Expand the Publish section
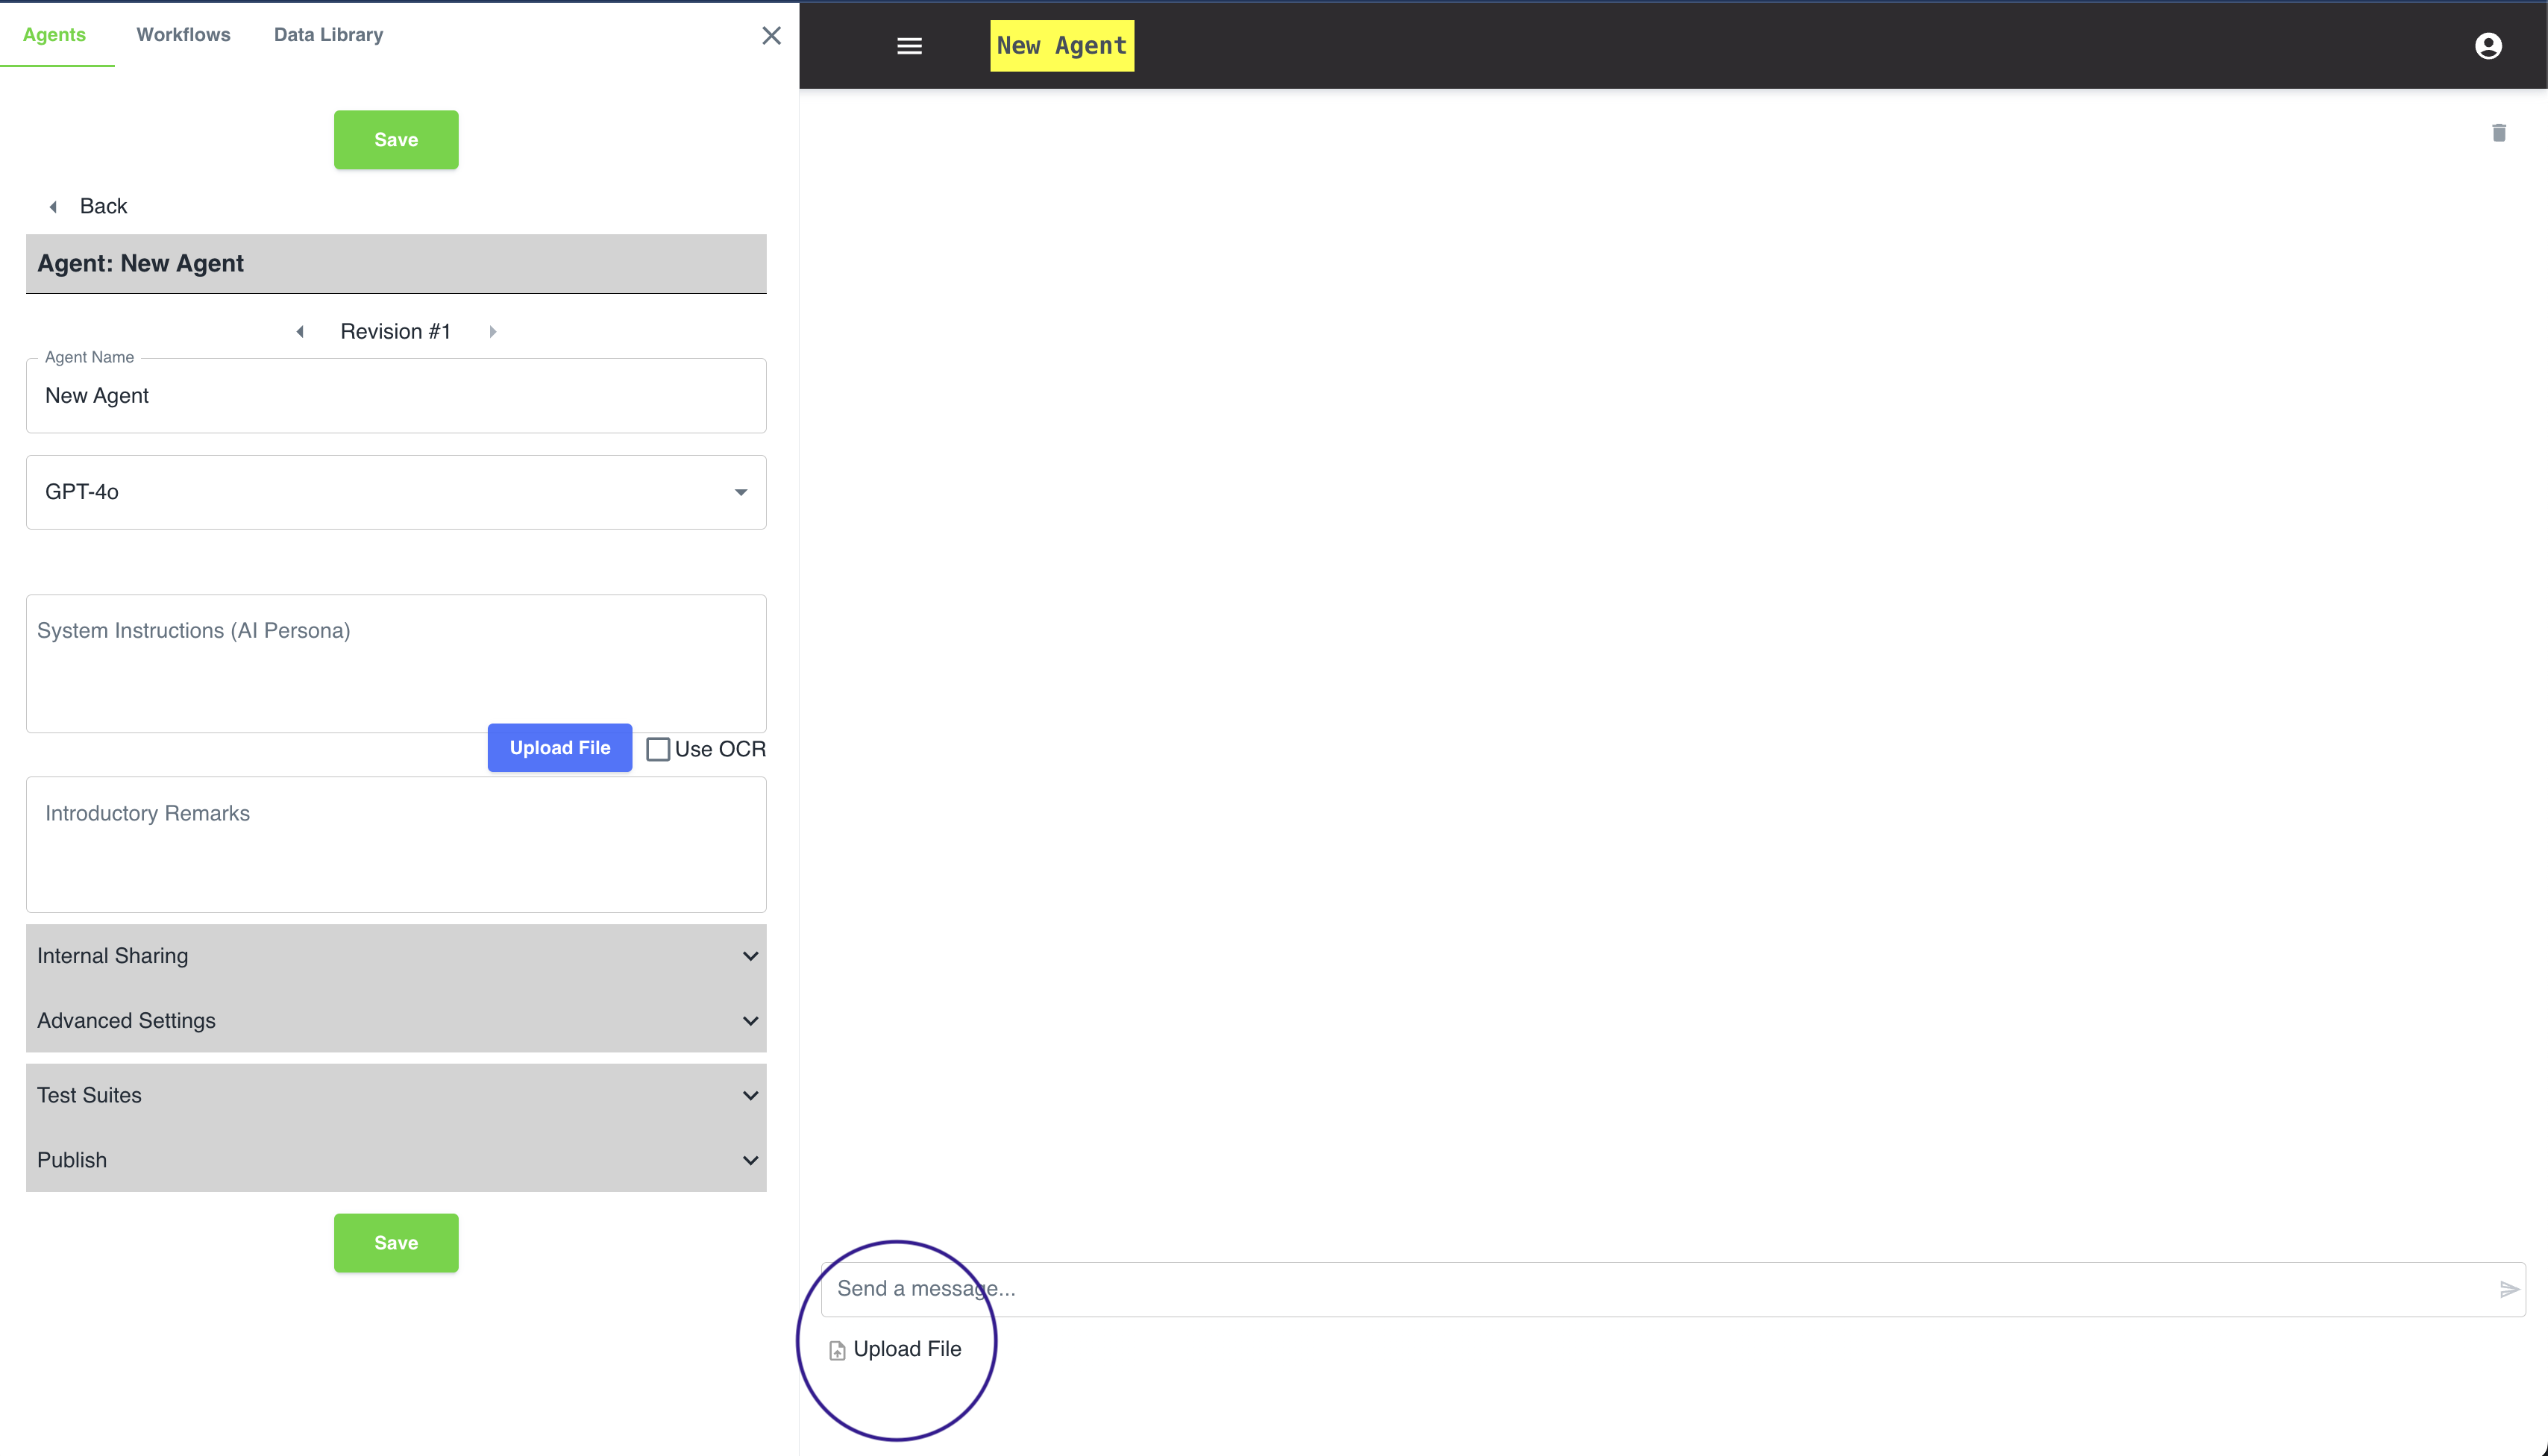This screenshot has height=1456, width=2548. pos(396,1160)
